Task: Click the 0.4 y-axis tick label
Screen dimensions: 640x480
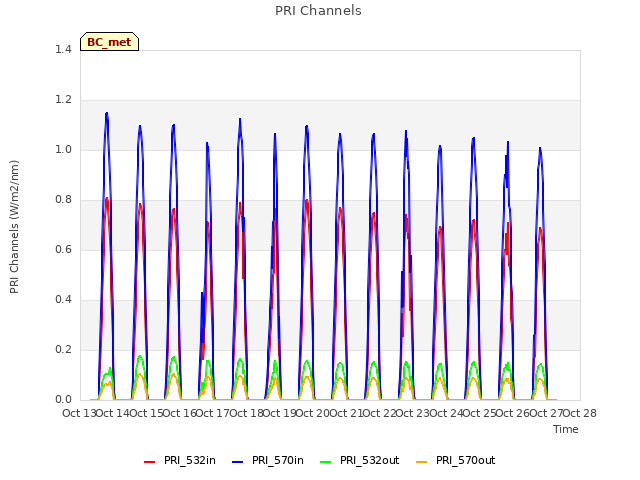Action: coord(63,300)
